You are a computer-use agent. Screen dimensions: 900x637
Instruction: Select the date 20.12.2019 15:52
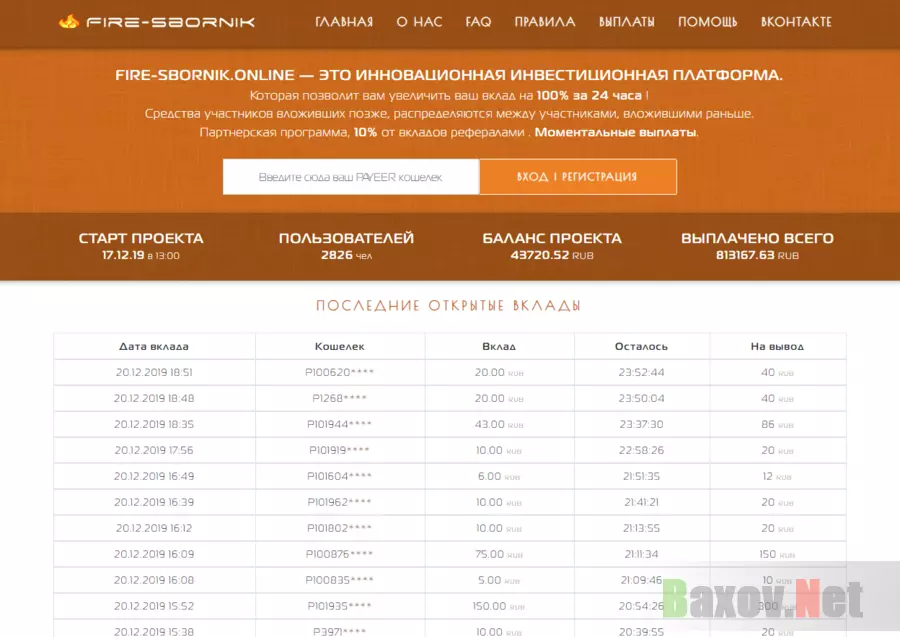tap(154, 606)
